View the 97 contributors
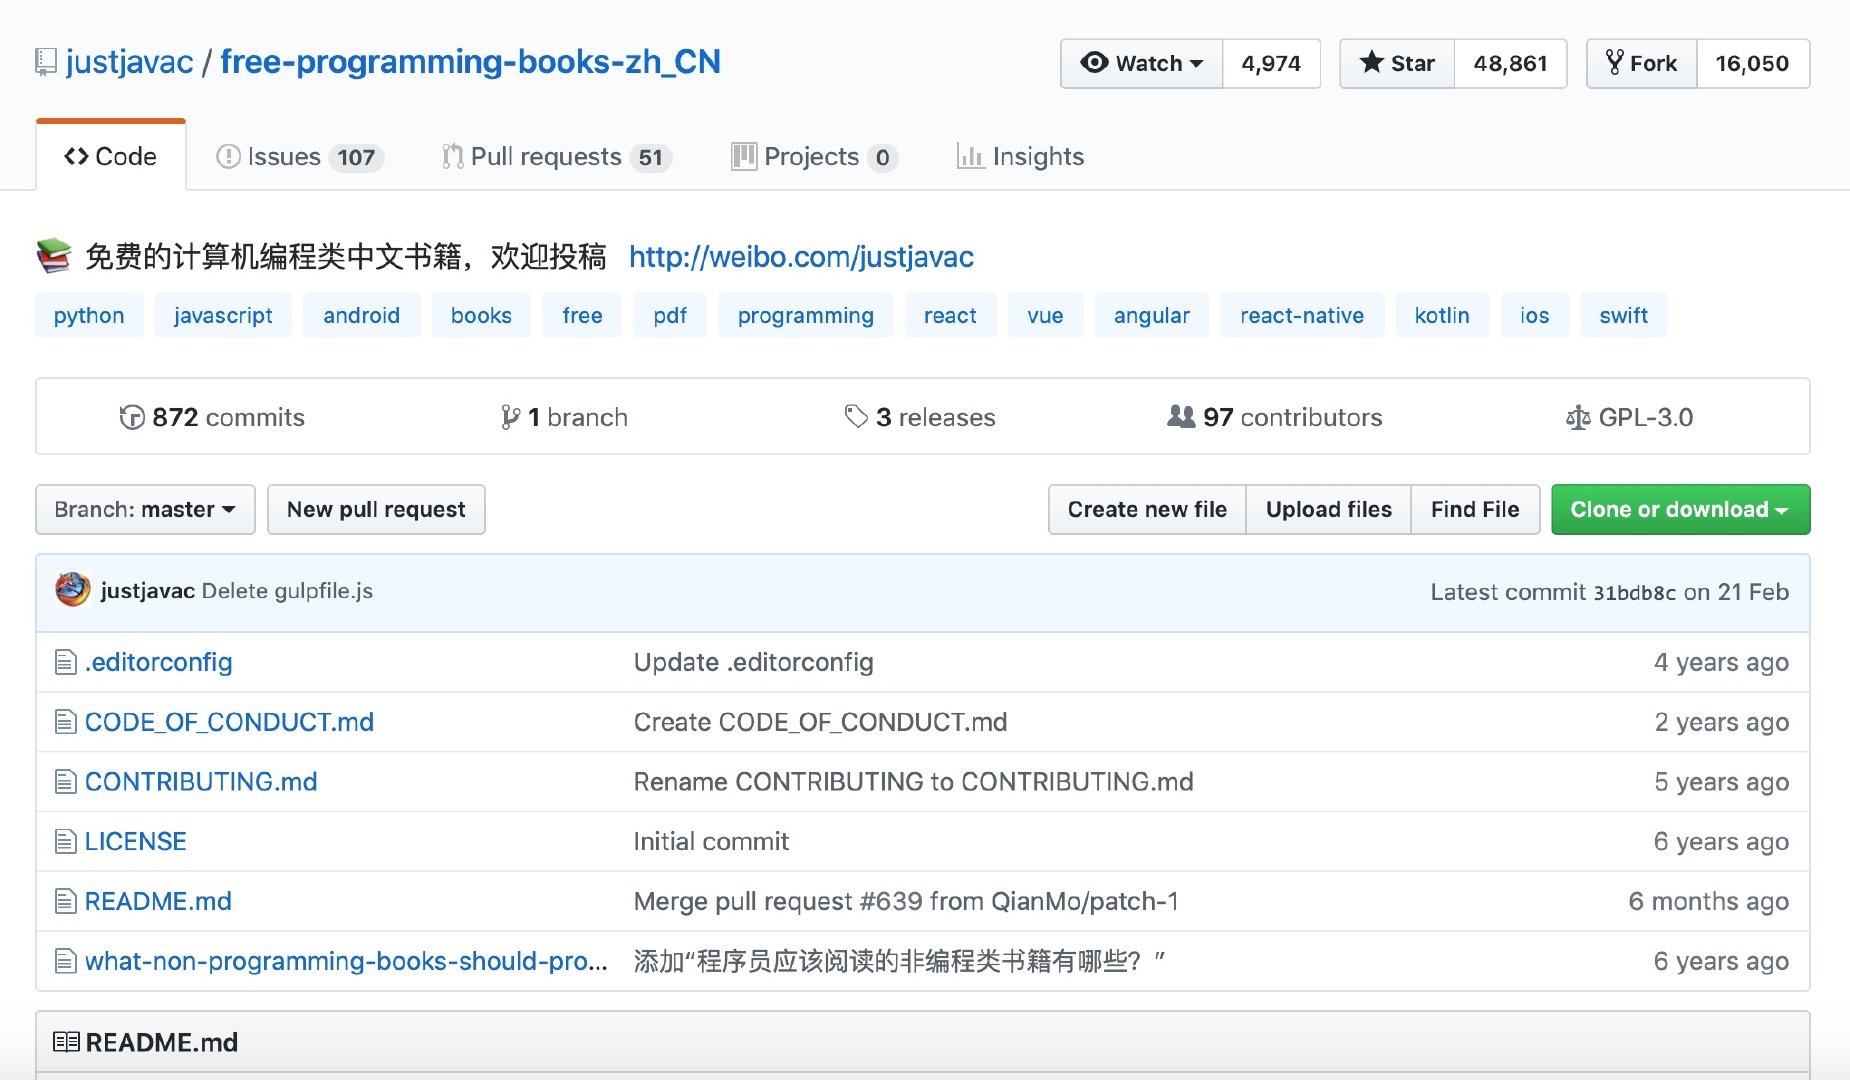 (x=1275, y=417)
